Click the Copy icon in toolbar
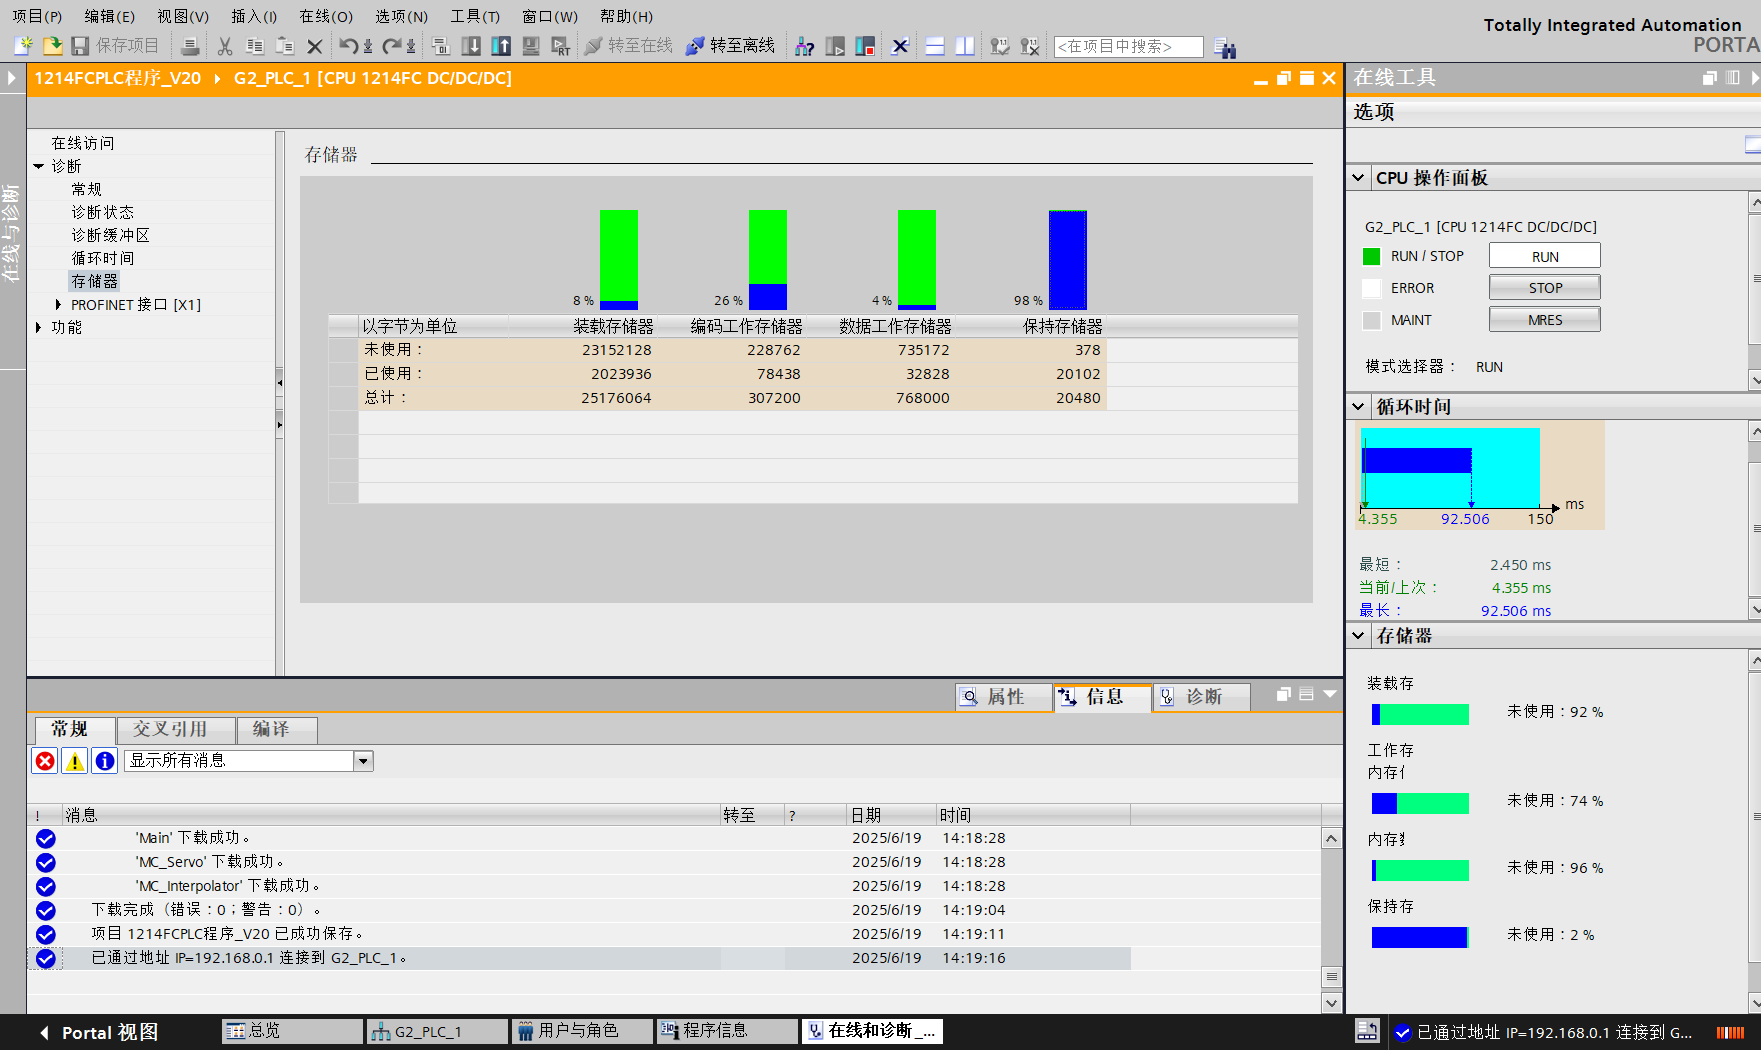This screenshot has width=1761, height=1050. [x=255, y=46]
